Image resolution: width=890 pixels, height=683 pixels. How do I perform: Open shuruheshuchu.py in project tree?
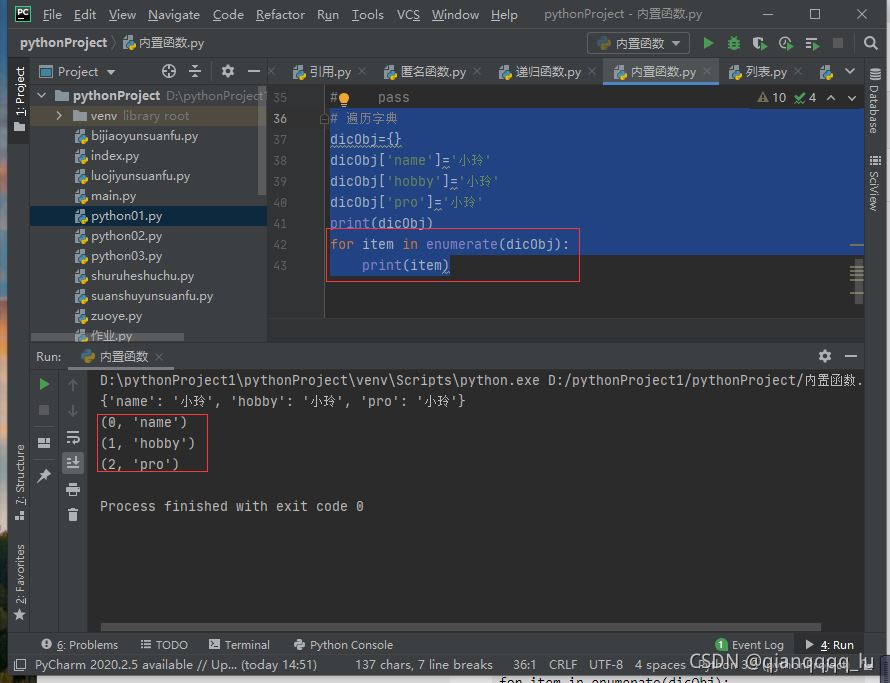coord(142,276)
